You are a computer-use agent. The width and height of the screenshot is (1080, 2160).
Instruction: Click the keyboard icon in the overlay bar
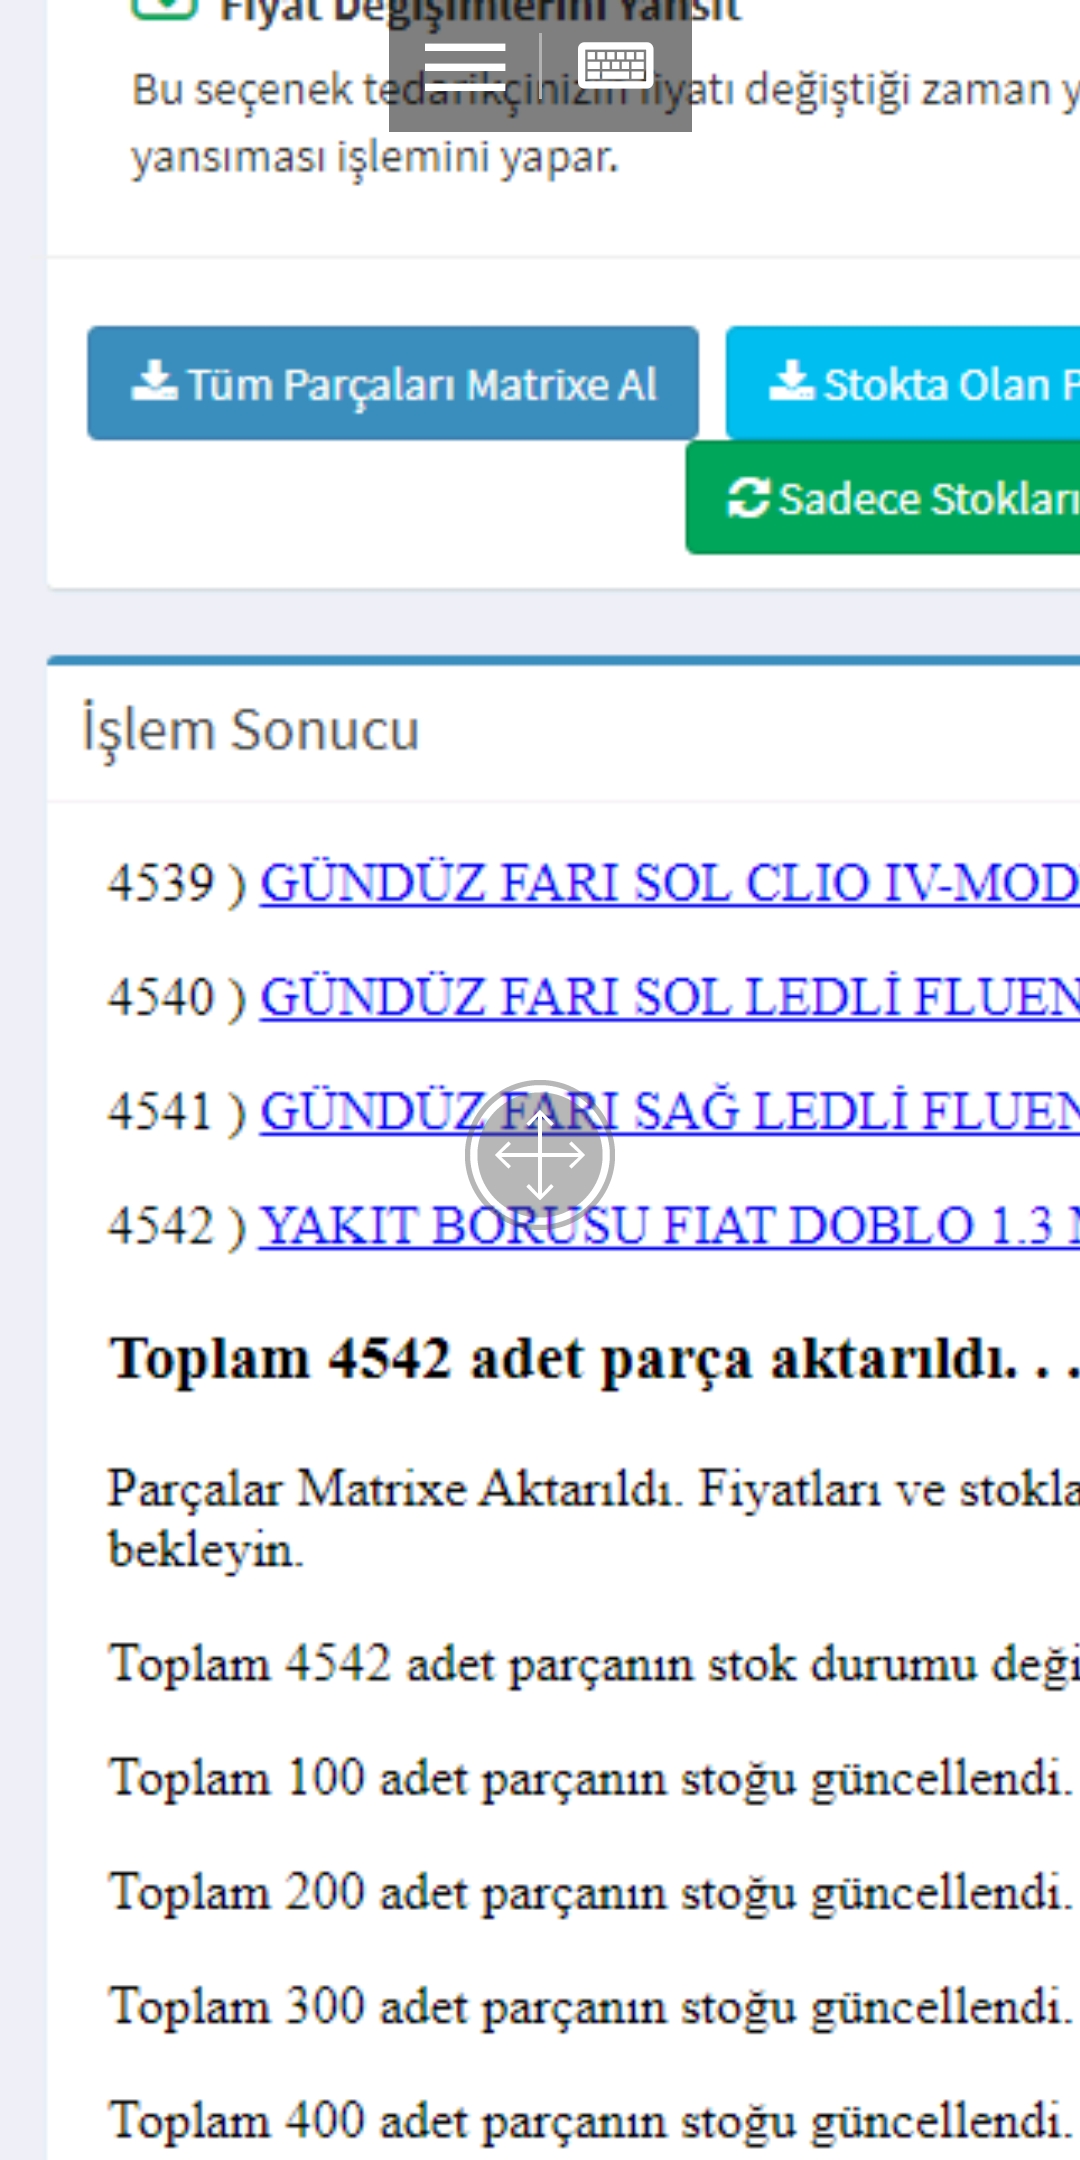[615, 66]
